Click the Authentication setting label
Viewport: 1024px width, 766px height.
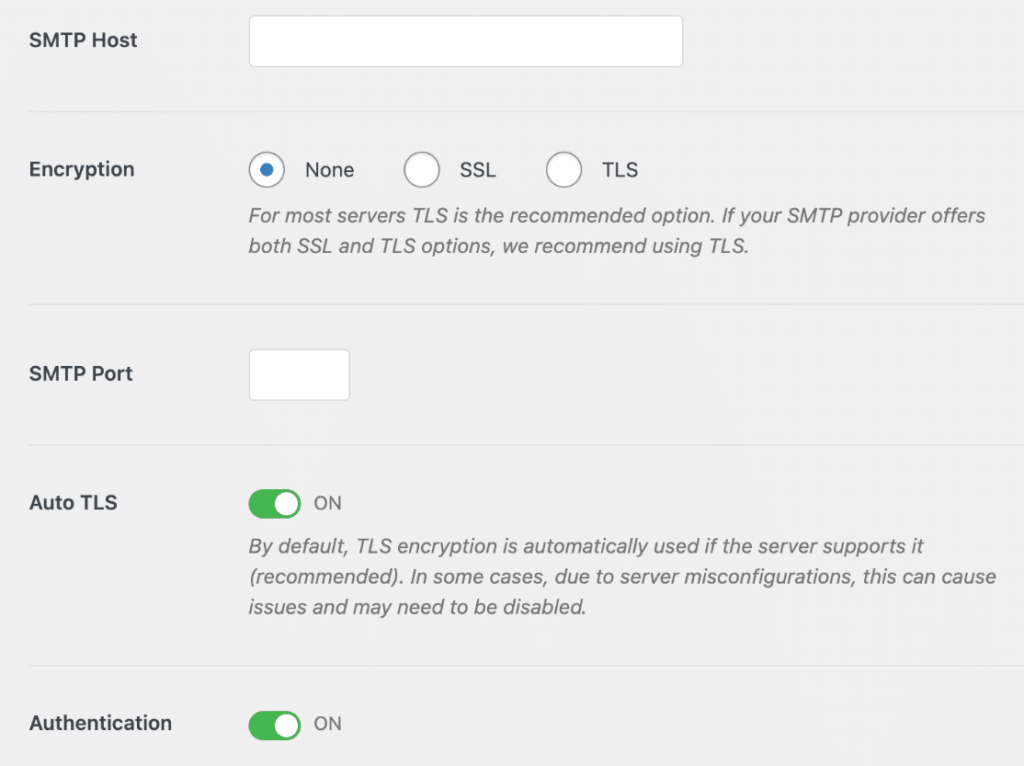click(x=100, y=724)
